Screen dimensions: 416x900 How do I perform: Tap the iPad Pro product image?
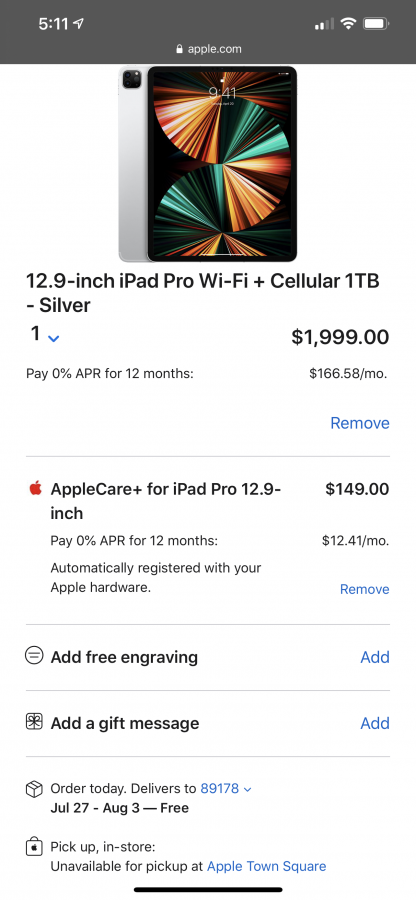tap(208, 164)
